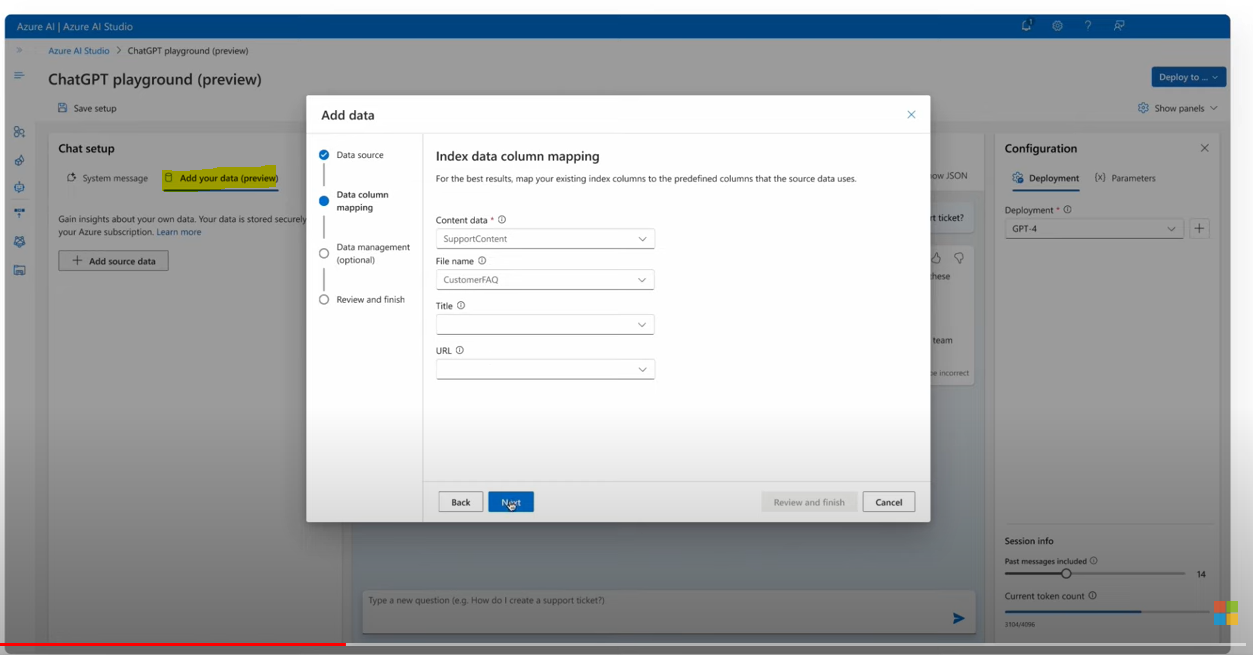Open the help question mark icon

1088,25
